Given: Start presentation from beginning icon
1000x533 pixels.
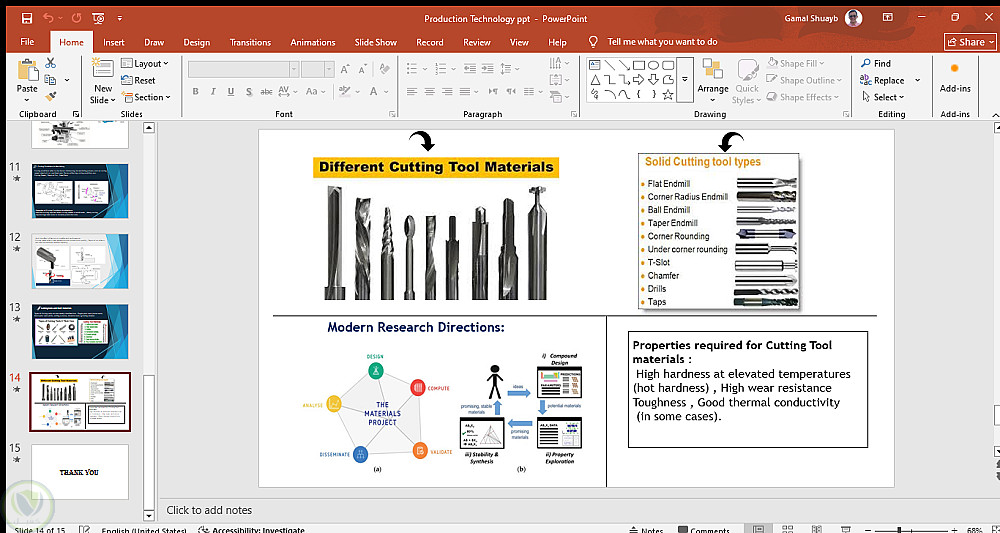Looking at the screenshot, I should point(97,18).
